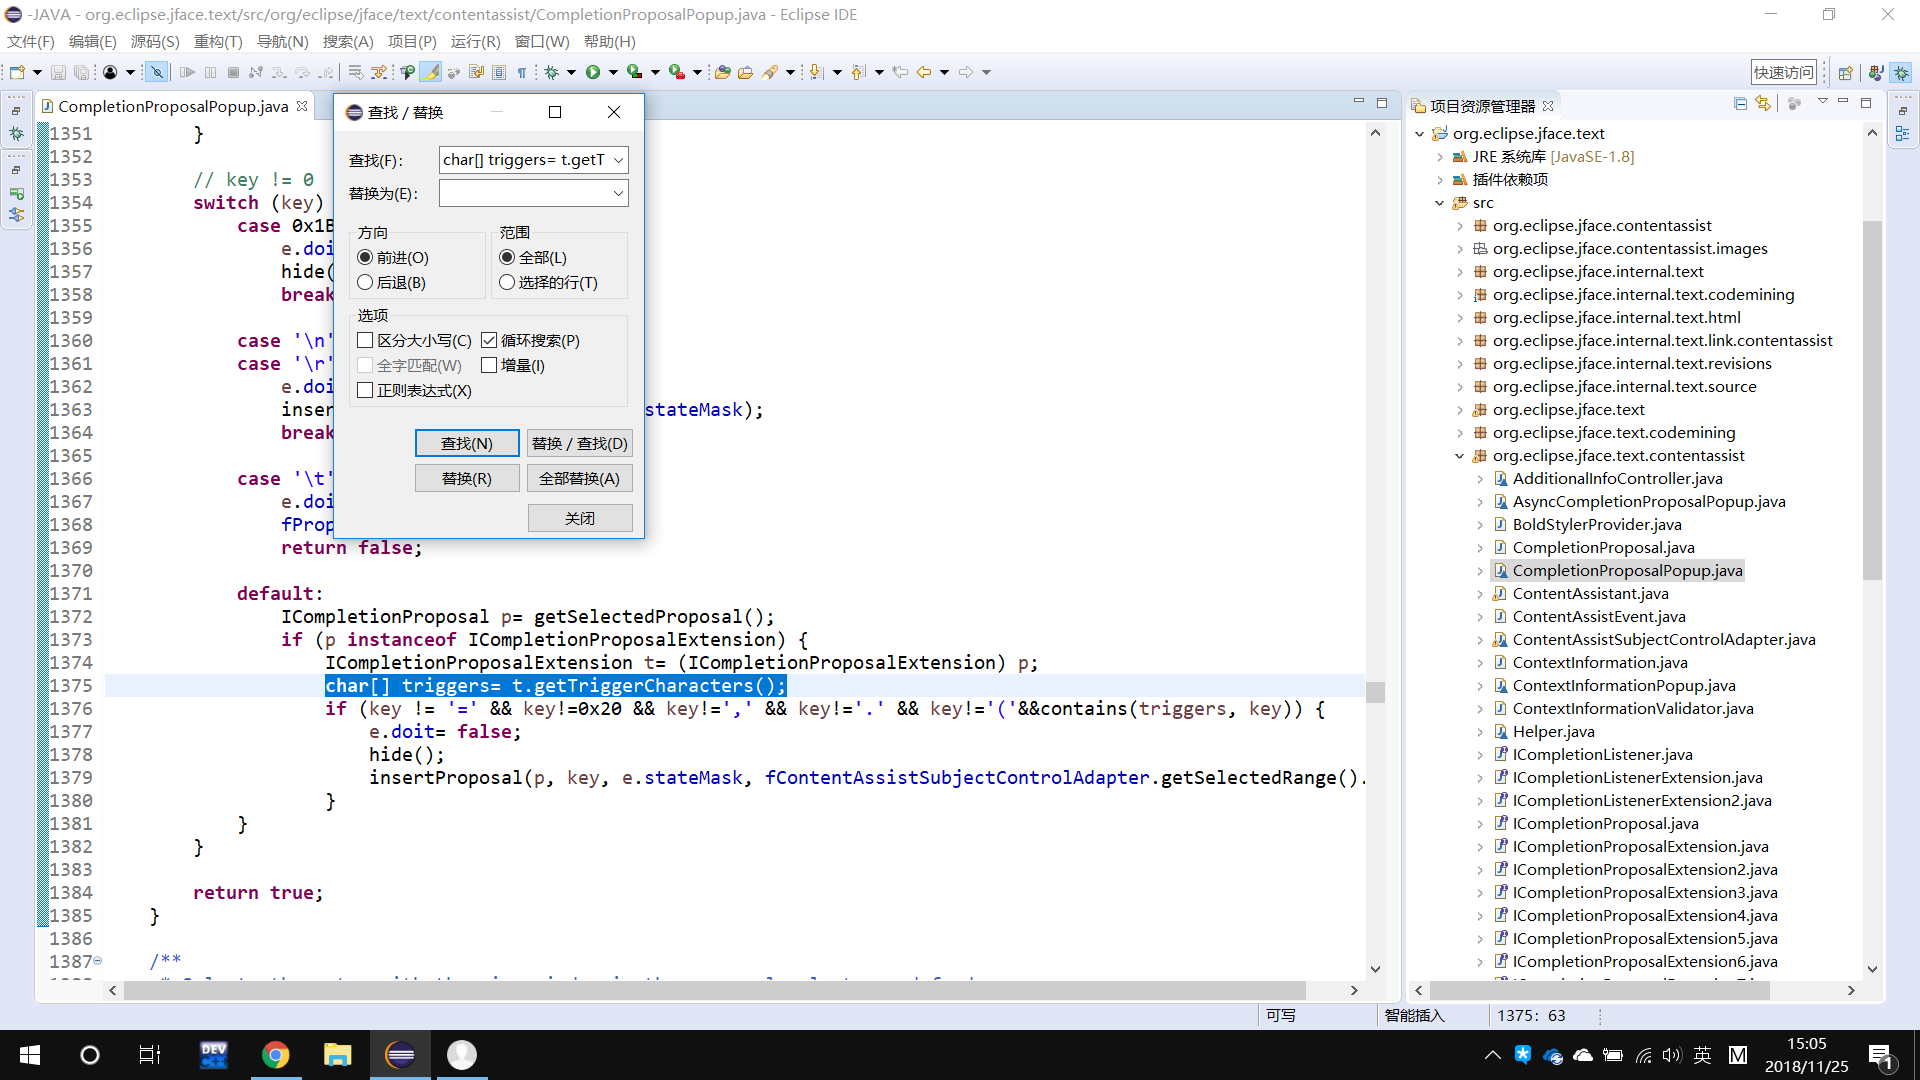Click the editor horizontal scrollbar
This screenshot has width=1920, height=1080.
[700, 990]
